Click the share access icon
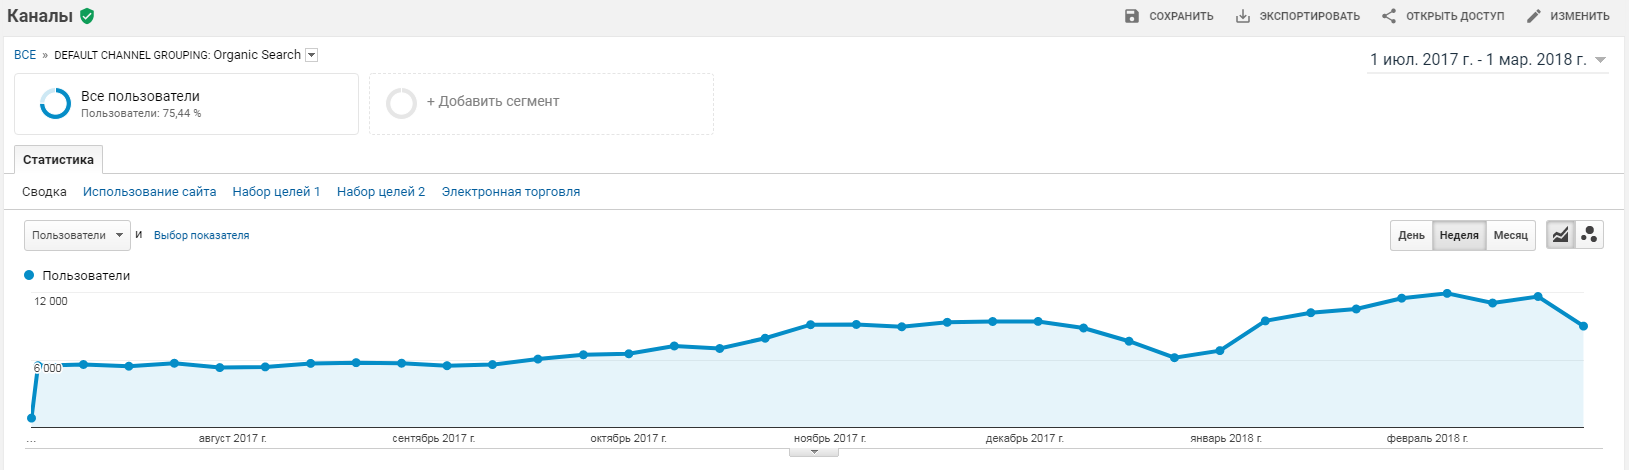The width and height of the screenshot is (1629, 470). (x=1389, y=16)
